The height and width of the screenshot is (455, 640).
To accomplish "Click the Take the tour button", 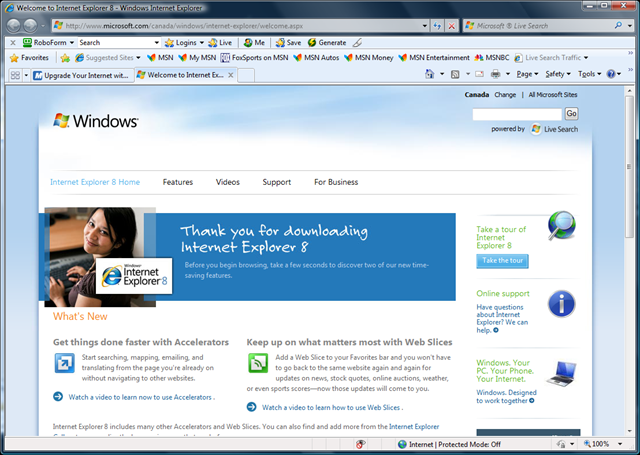I will click(502, 260).
